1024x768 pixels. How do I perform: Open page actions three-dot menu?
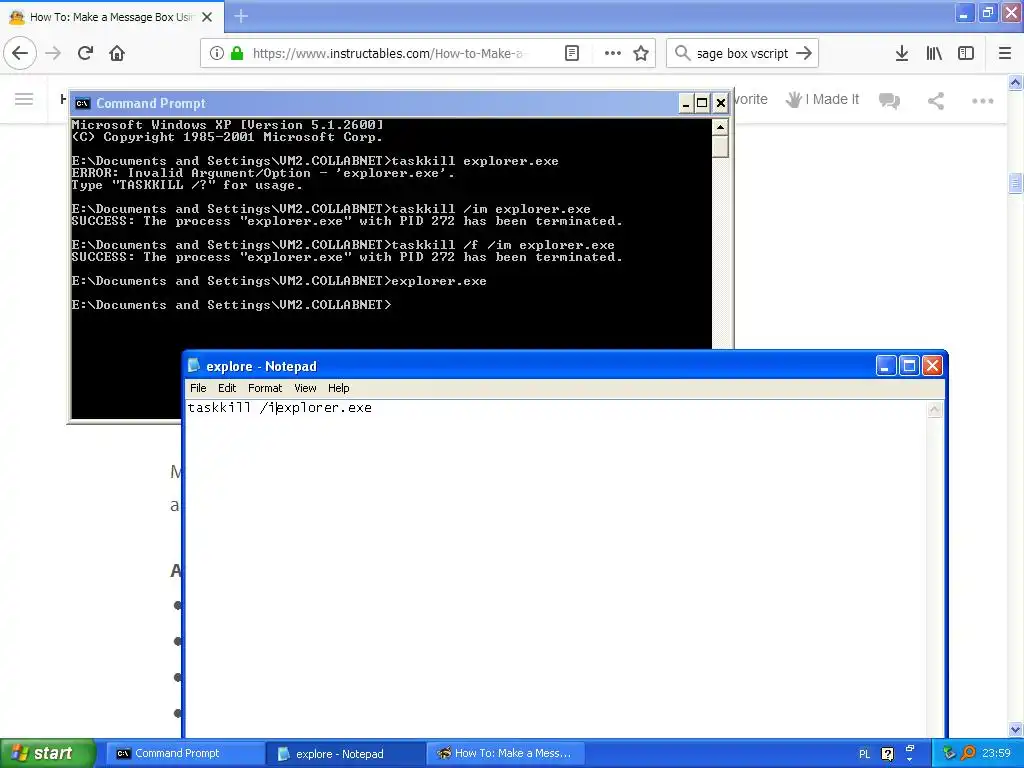[x=613, y=54]
